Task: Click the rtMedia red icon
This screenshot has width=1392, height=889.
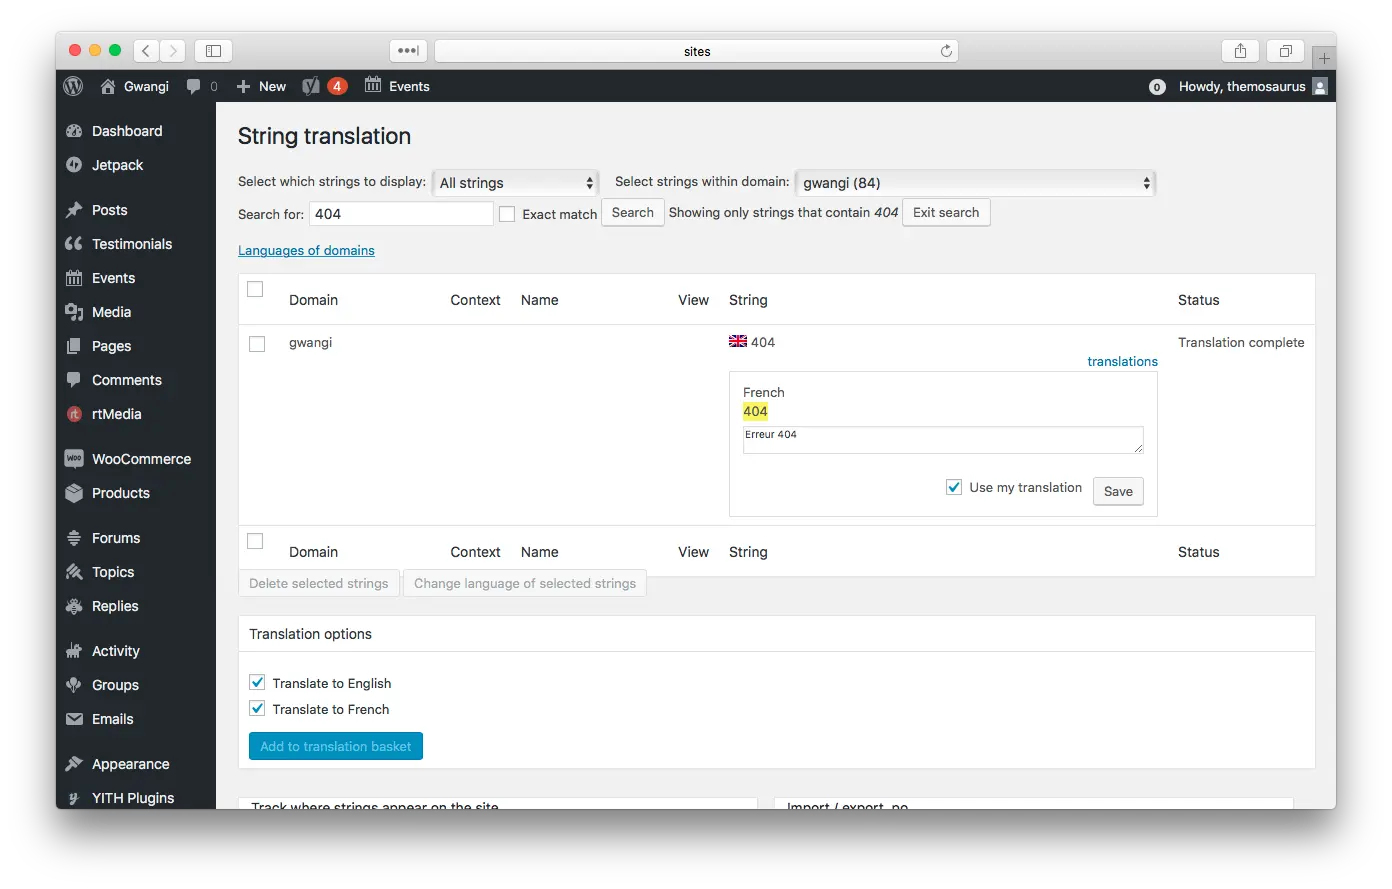Action: (74, 414)
